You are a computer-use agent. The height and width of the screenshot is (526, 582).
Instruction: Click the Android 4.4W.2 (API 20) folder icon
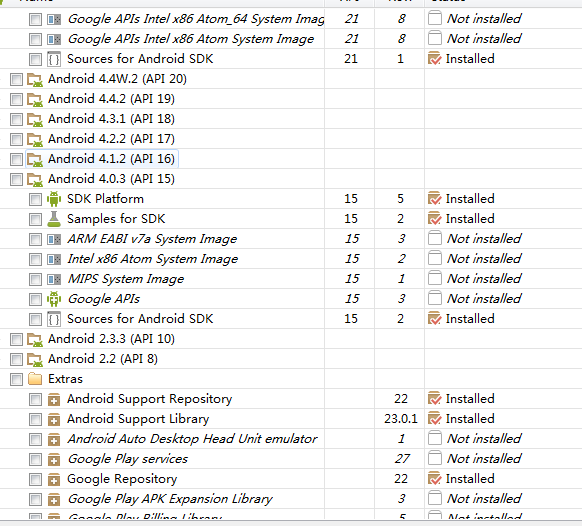point(35,79)
